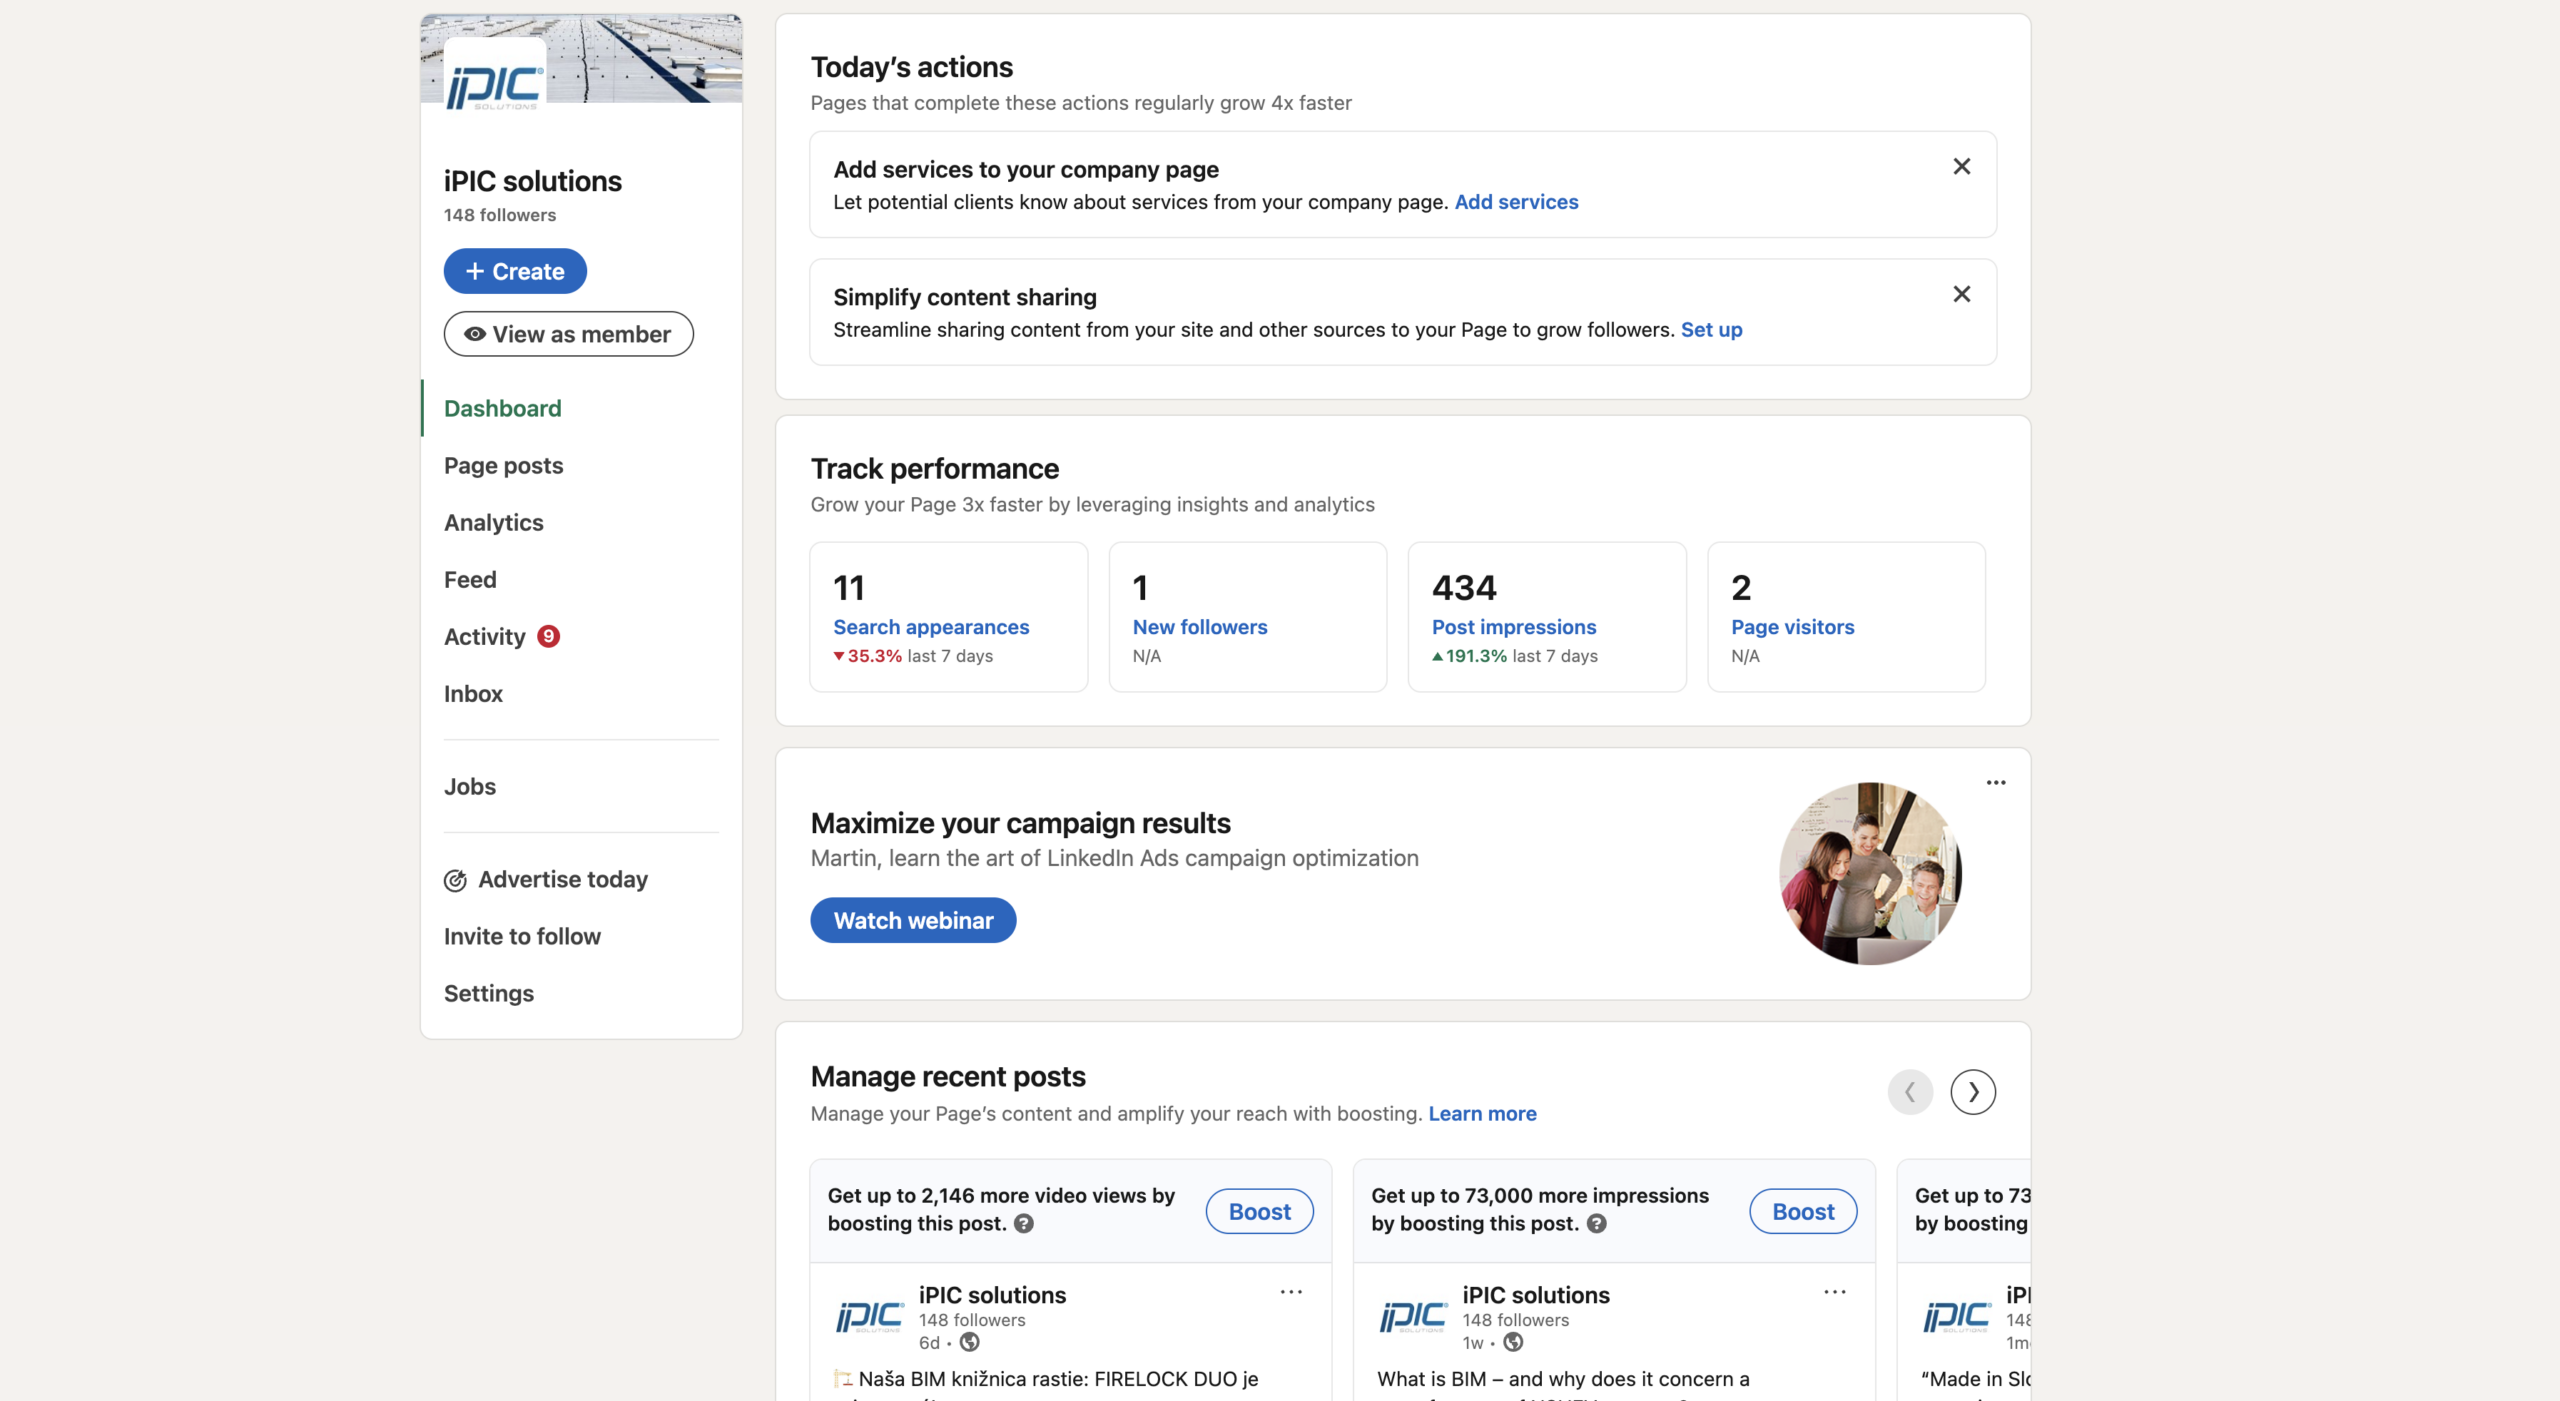Click the 148 followers count in sidebar
The height and width of the screenshot is (1401, 2560).
pos(500,215)
